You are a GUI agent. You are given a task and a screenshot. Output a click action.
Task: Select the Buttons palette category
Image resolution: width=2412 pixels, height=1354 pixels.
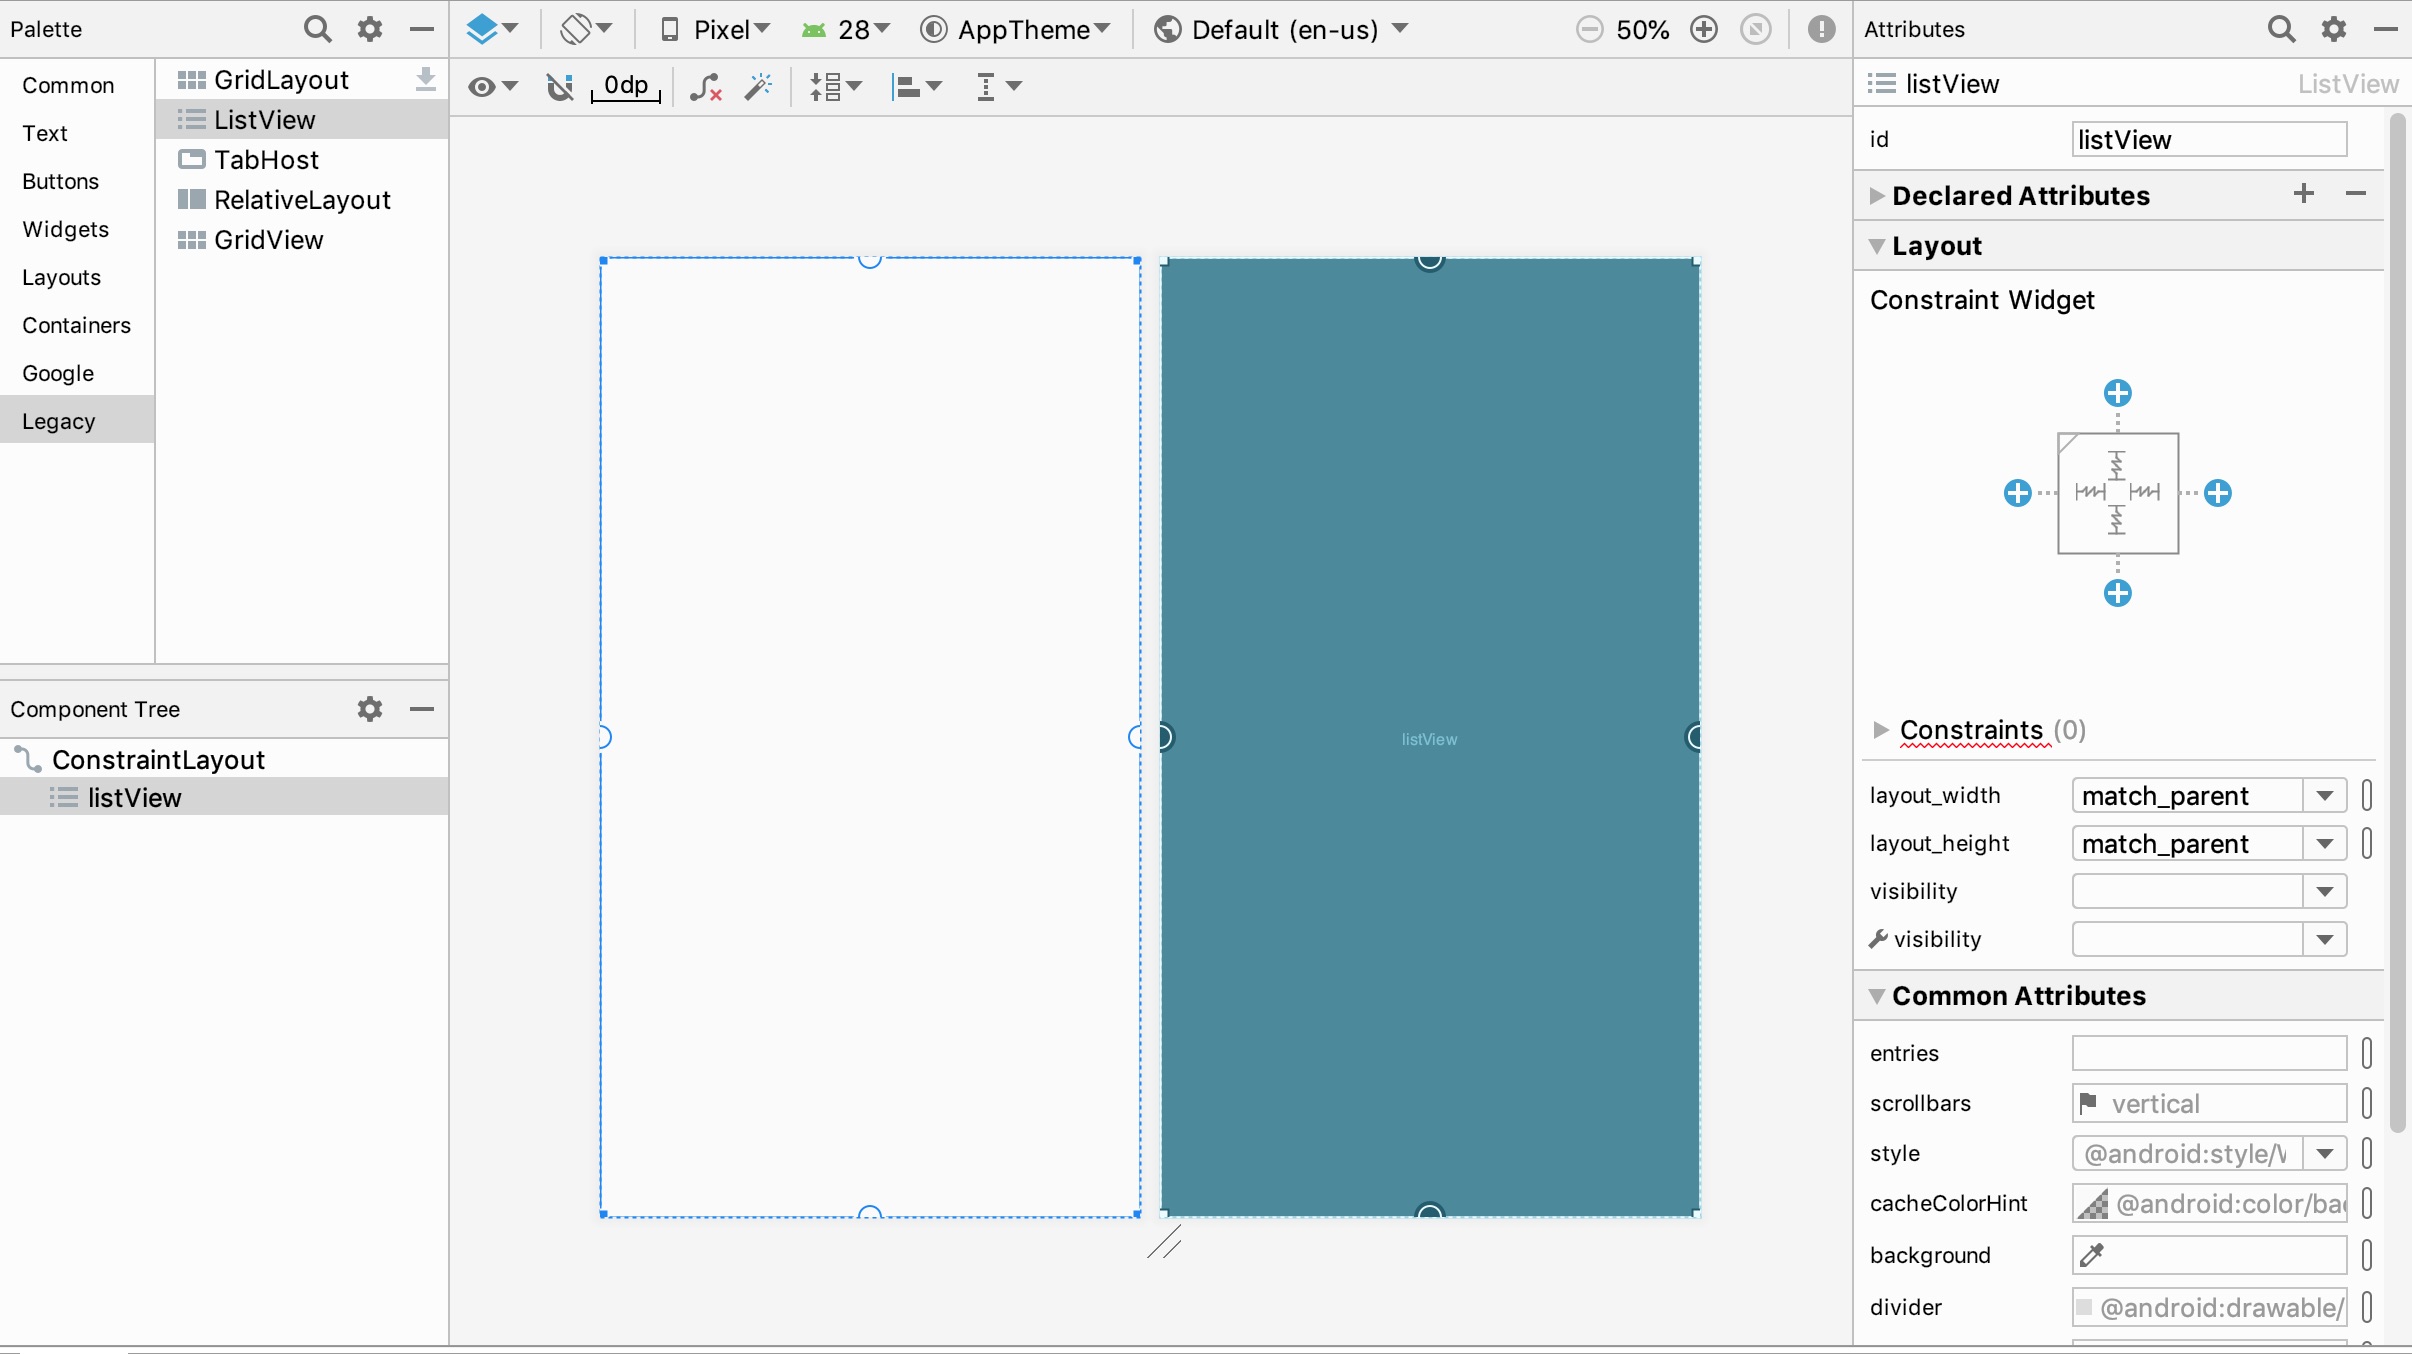(x=60, y=181)
